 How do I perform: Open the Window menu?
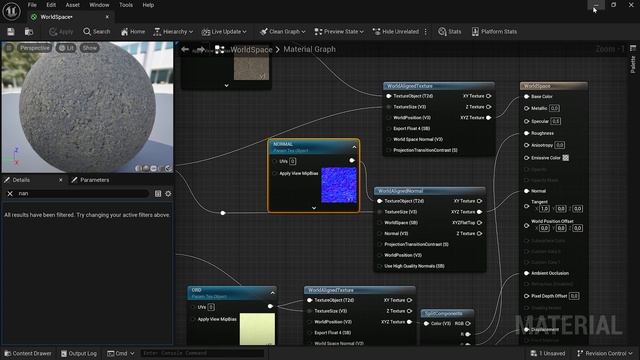pyautogui.click(x=99, y=5)
